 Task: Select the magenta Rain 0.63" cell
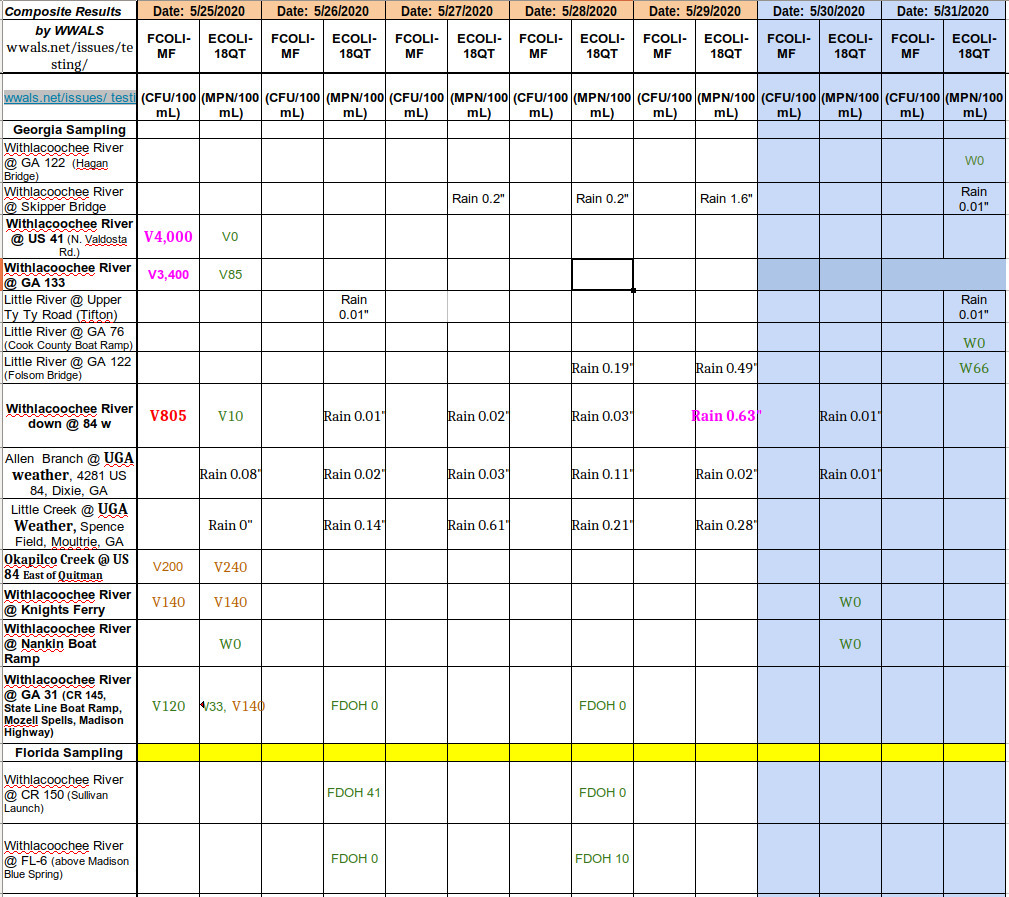[726, 416]
